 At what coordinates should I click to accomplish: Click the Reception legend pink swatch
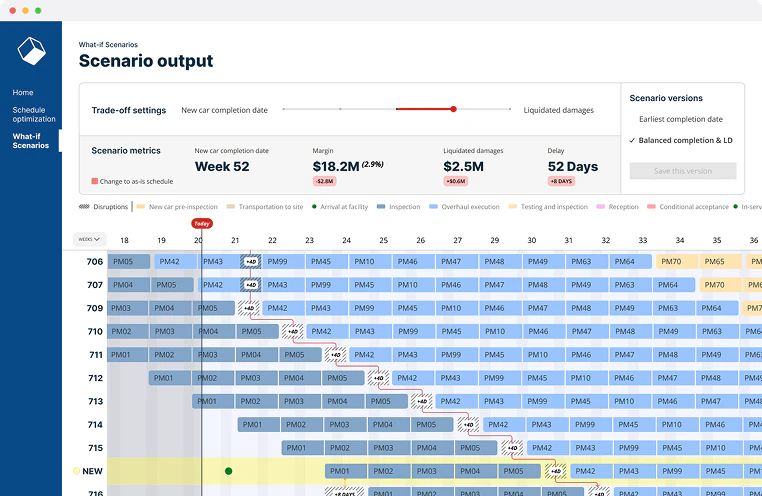601,206
